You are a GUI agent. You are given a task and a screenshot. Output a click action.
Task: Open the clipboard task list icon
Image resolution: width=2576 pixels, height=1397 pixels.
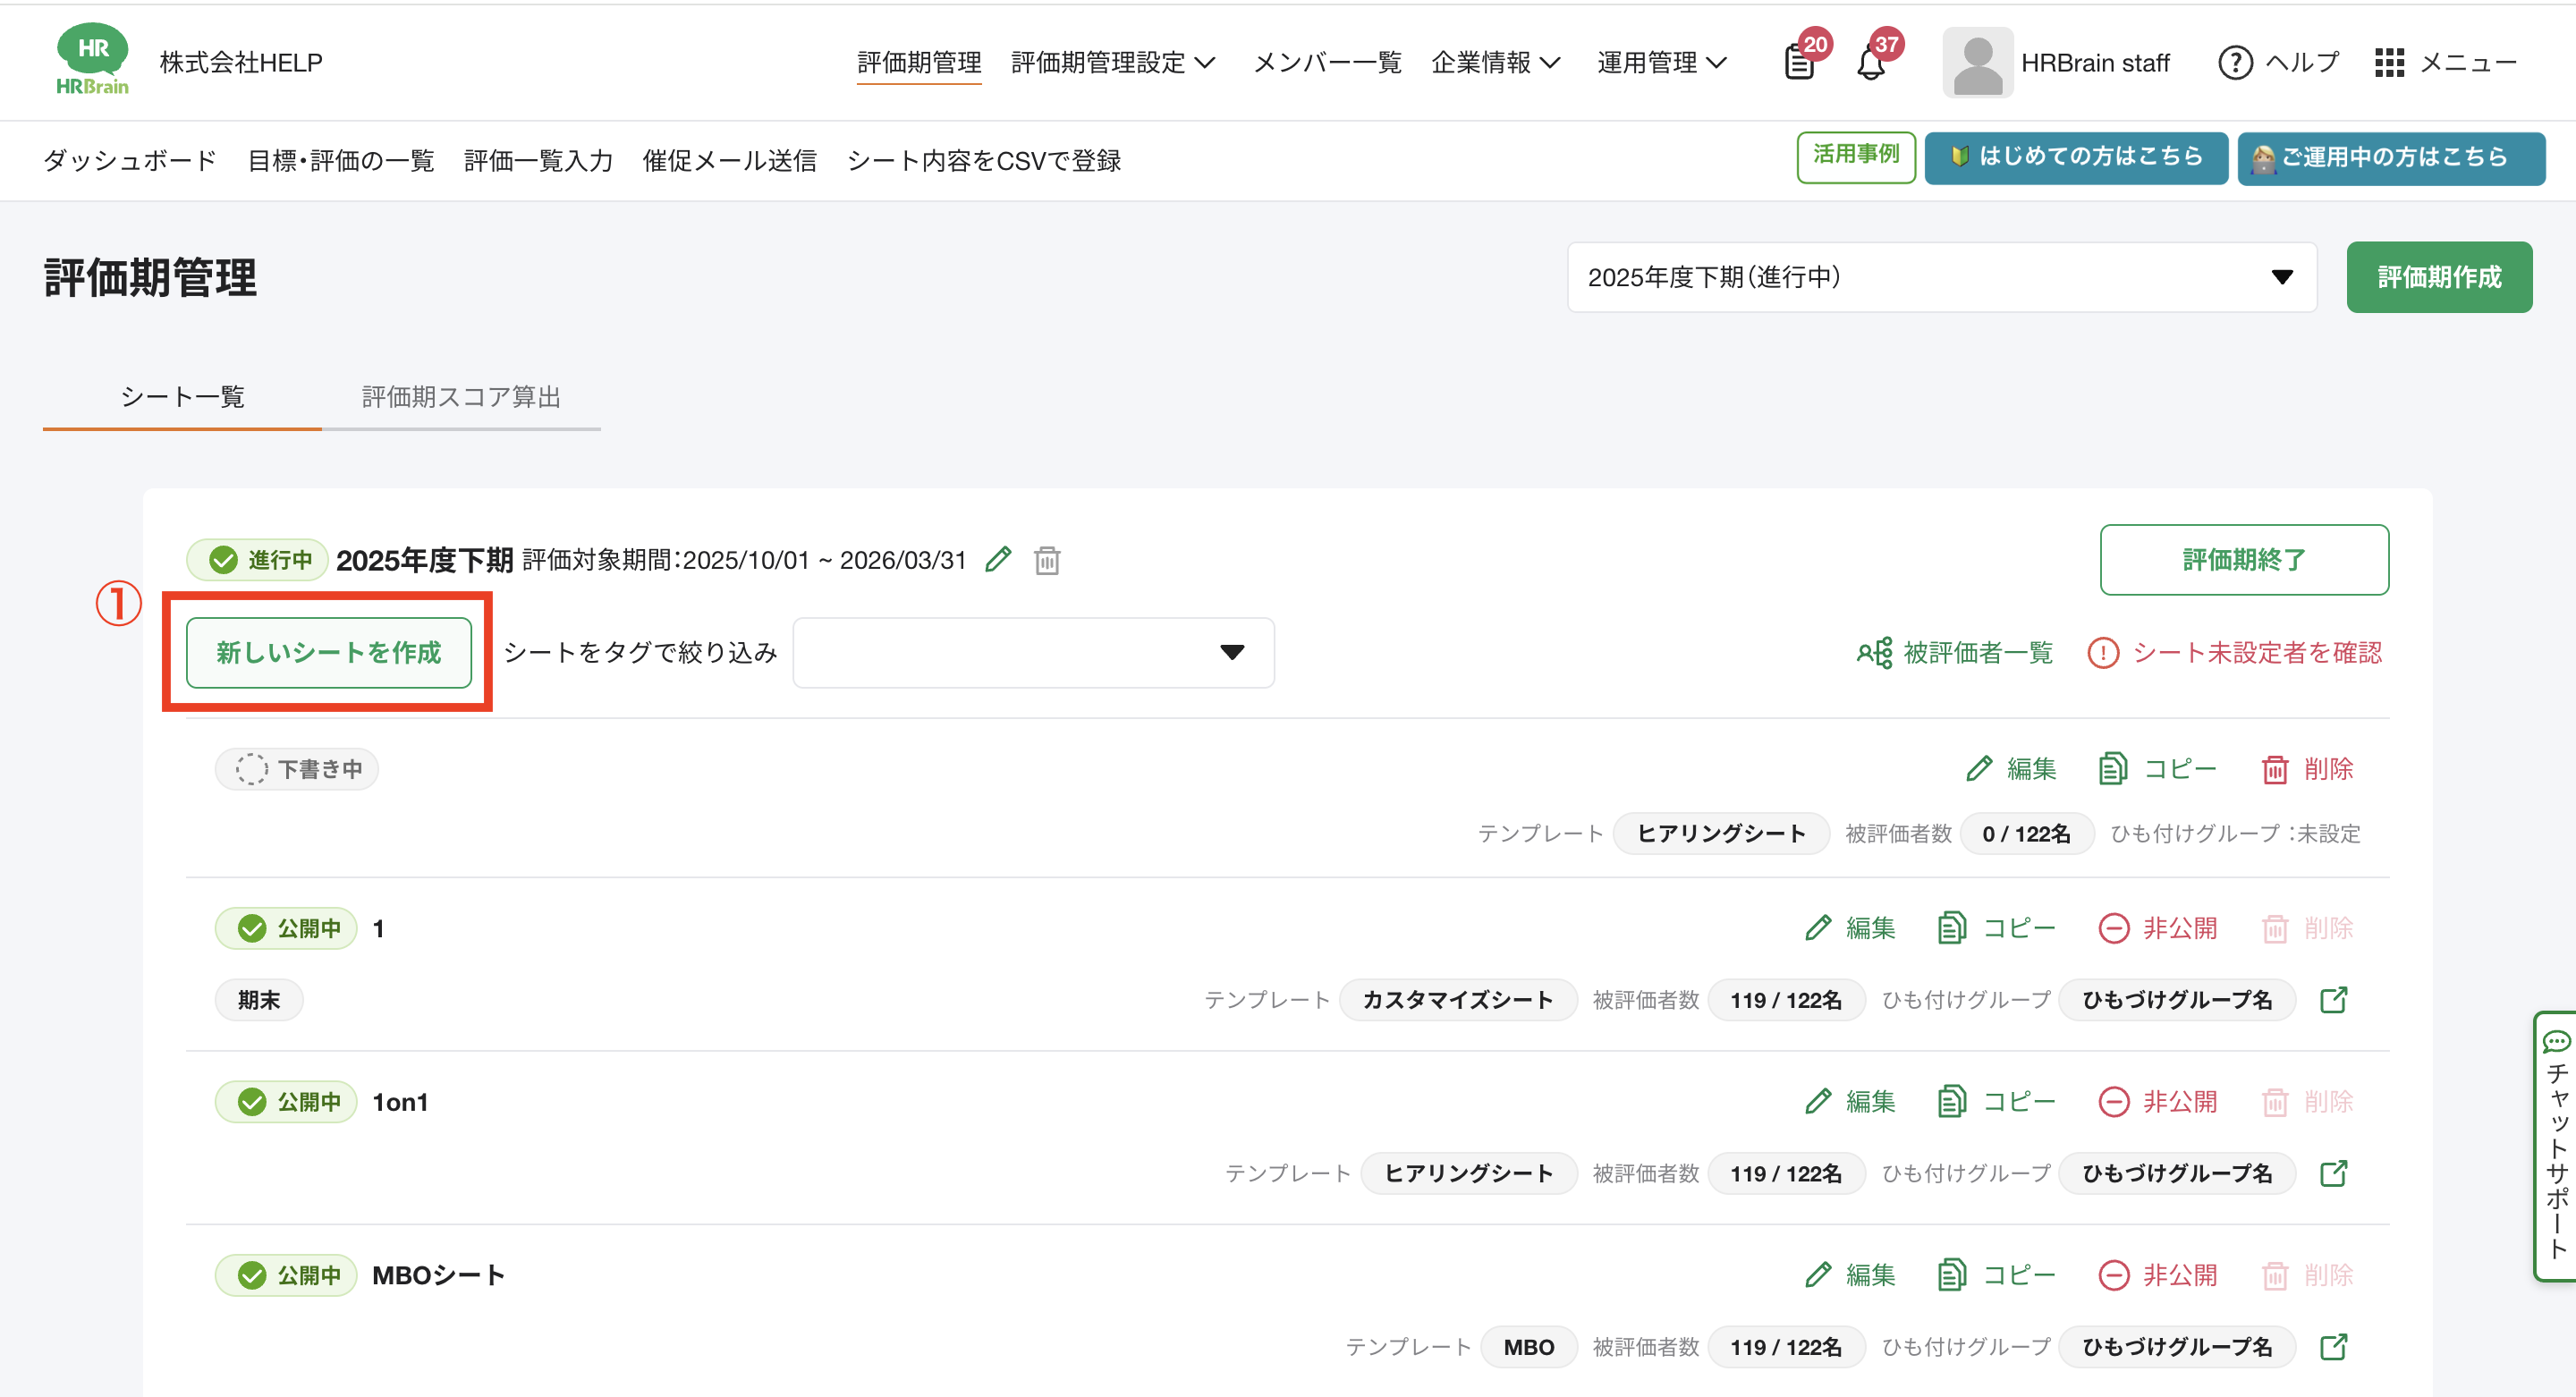[1799, 63]
